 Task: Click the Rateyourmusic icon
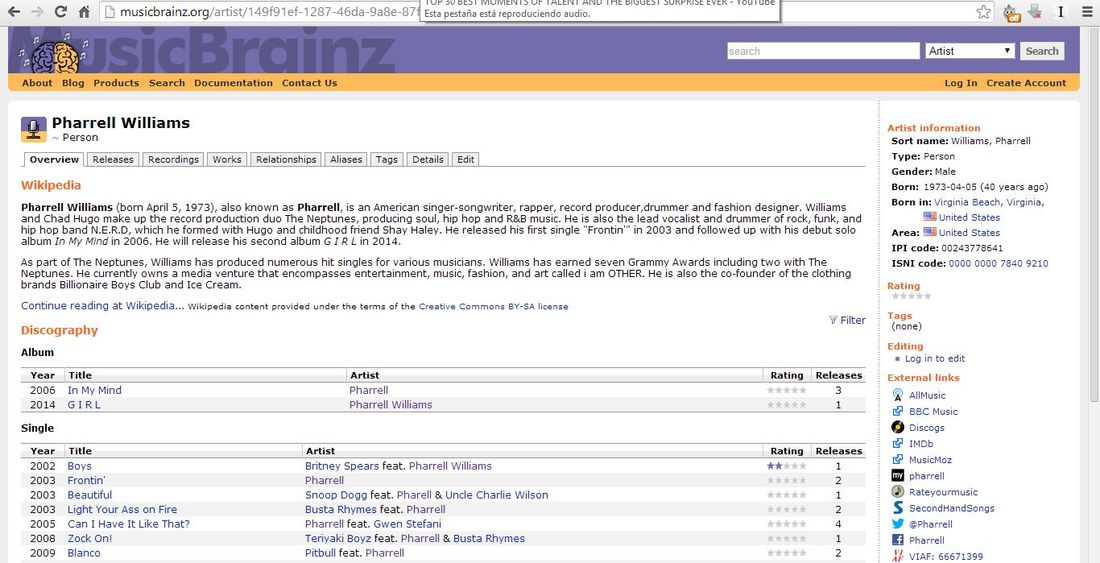[897, 491]
